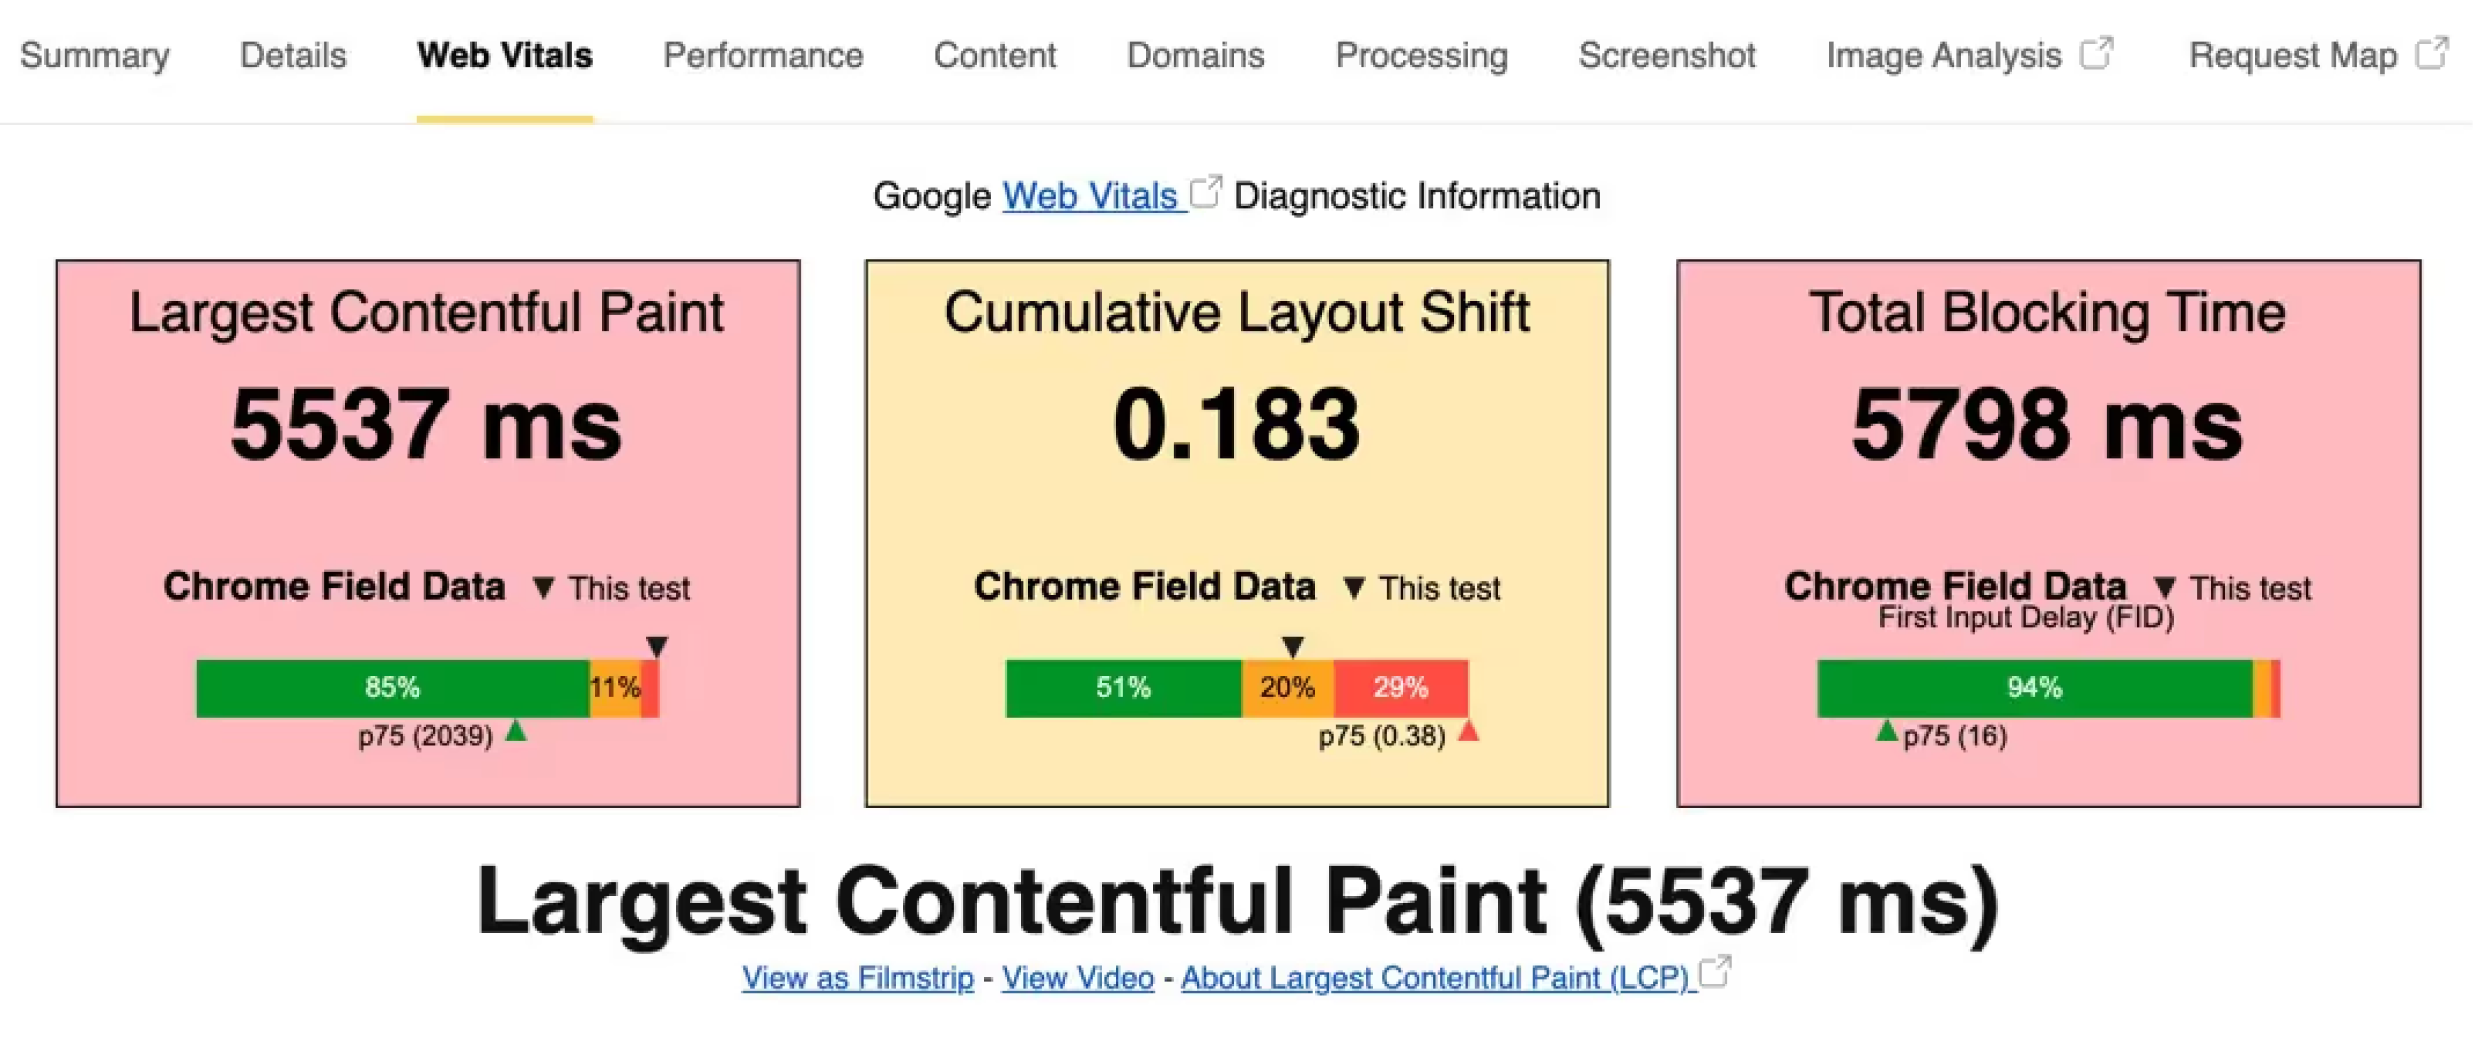The image size is (2475, 1037).
Task: Click the green p75 (2039) triangle under the LCP bar
Action: 516,731
